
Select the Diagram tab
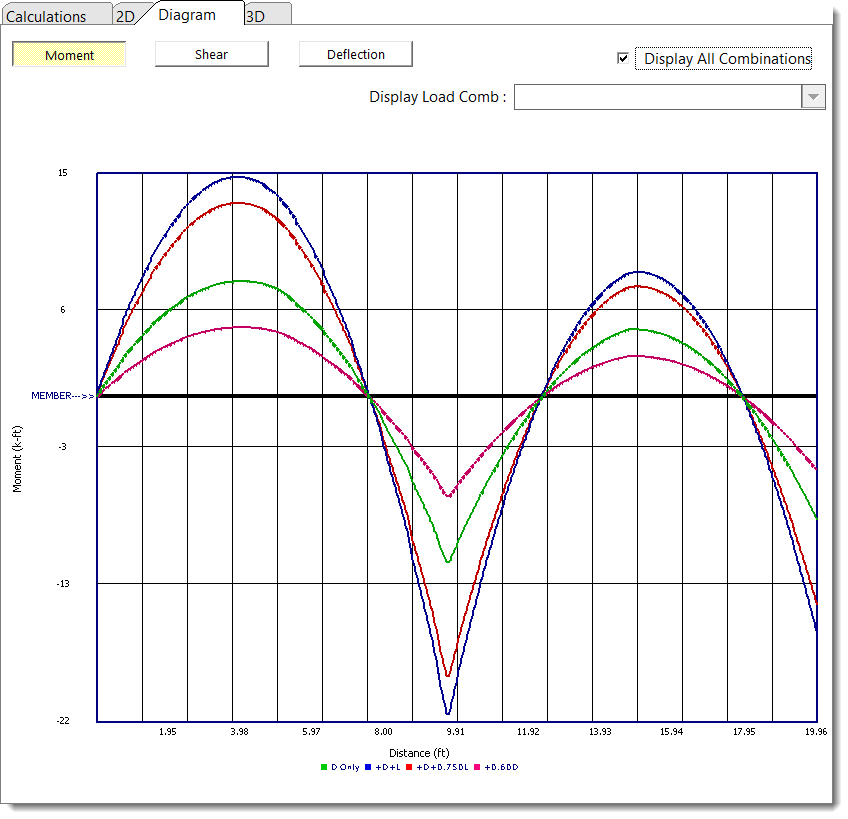(x=187, y=15)
